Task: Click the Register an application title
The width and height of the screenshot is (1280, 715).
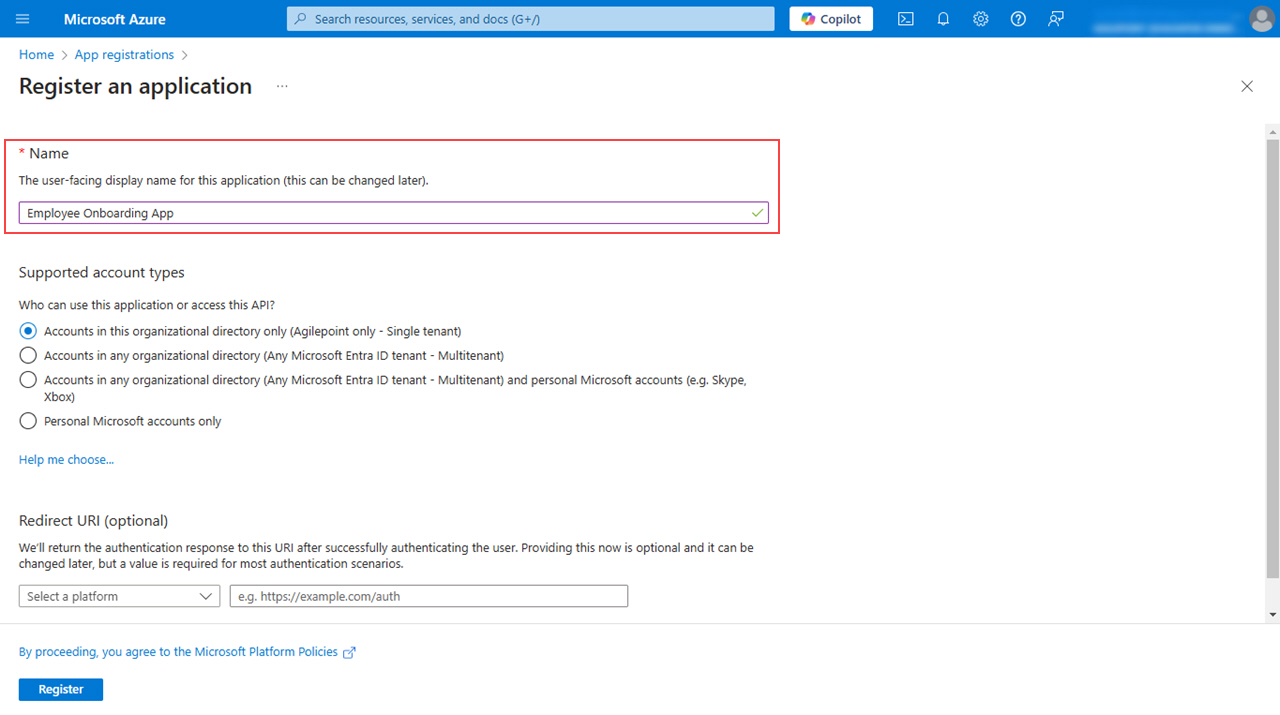Action: (135, 86)
